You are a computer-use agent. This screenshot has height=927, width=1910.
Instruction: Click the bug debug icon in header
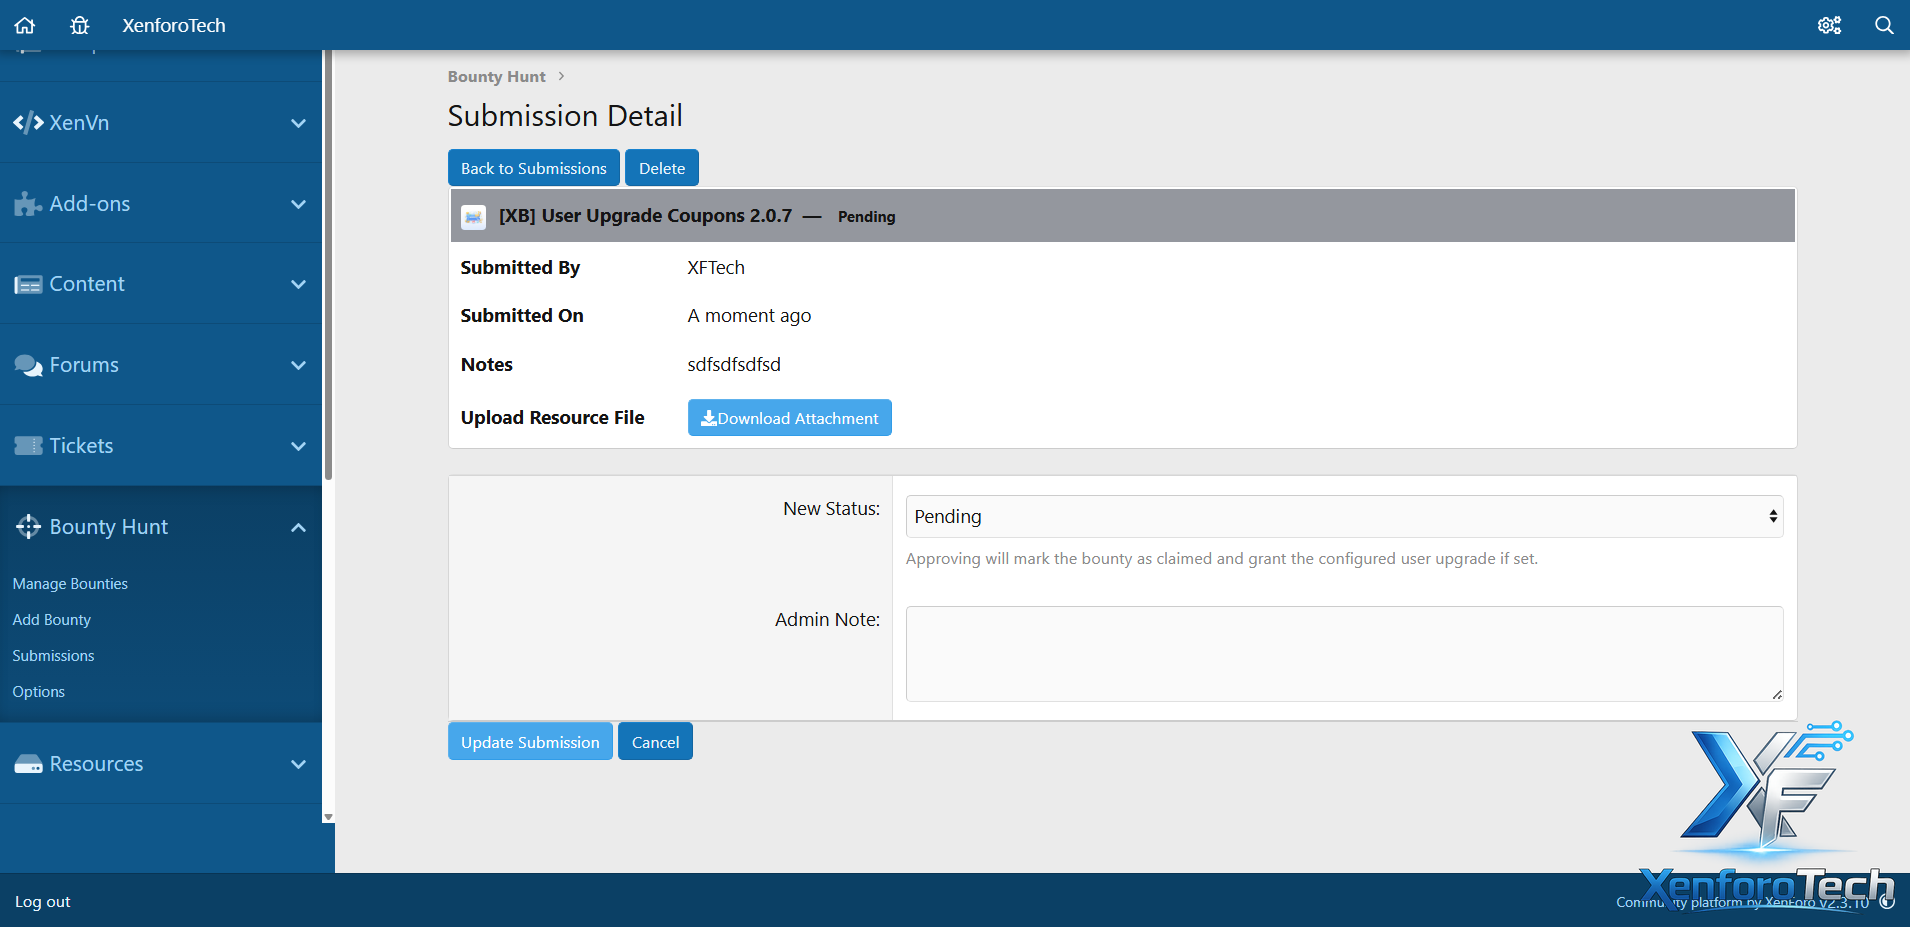click(x=80, y=25)
